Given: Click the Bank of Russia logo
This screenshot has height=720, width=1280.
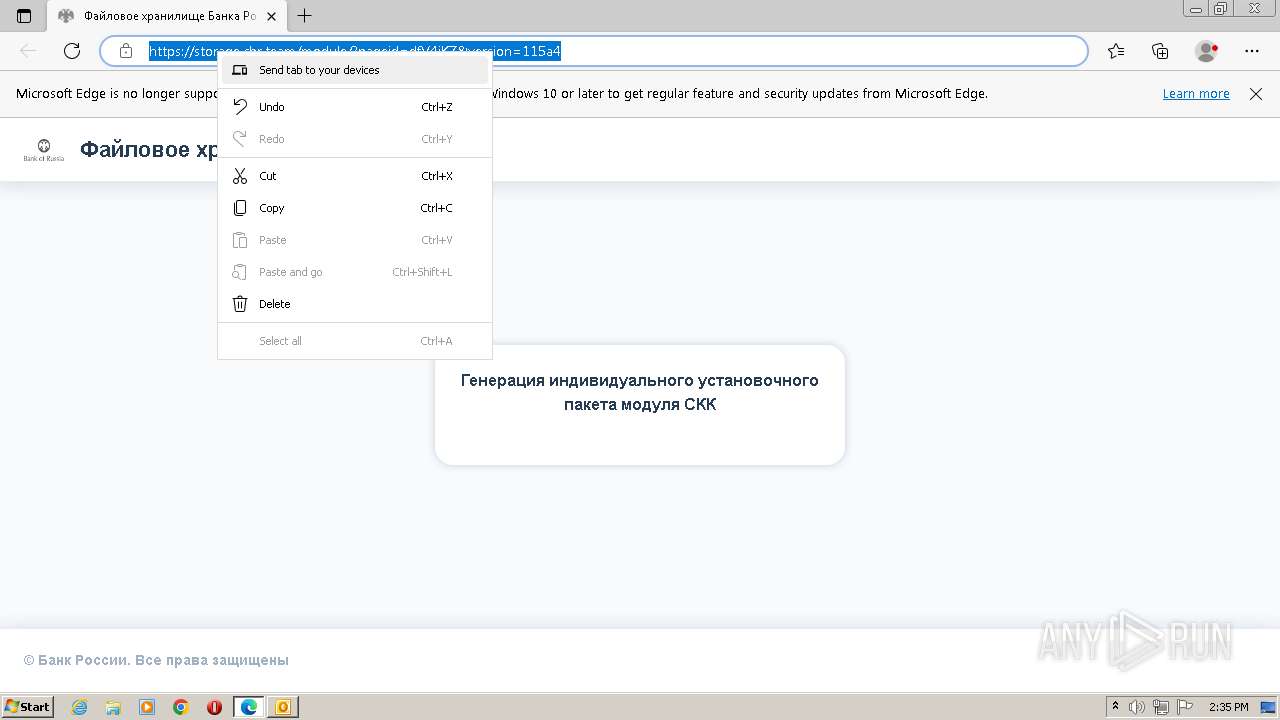Looking at the screenshot, I should pyautogui.click(x=44, y=150).
